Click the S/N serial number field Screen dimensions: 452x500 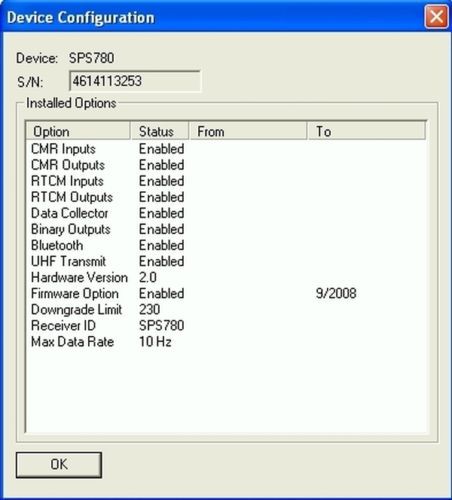135,81
